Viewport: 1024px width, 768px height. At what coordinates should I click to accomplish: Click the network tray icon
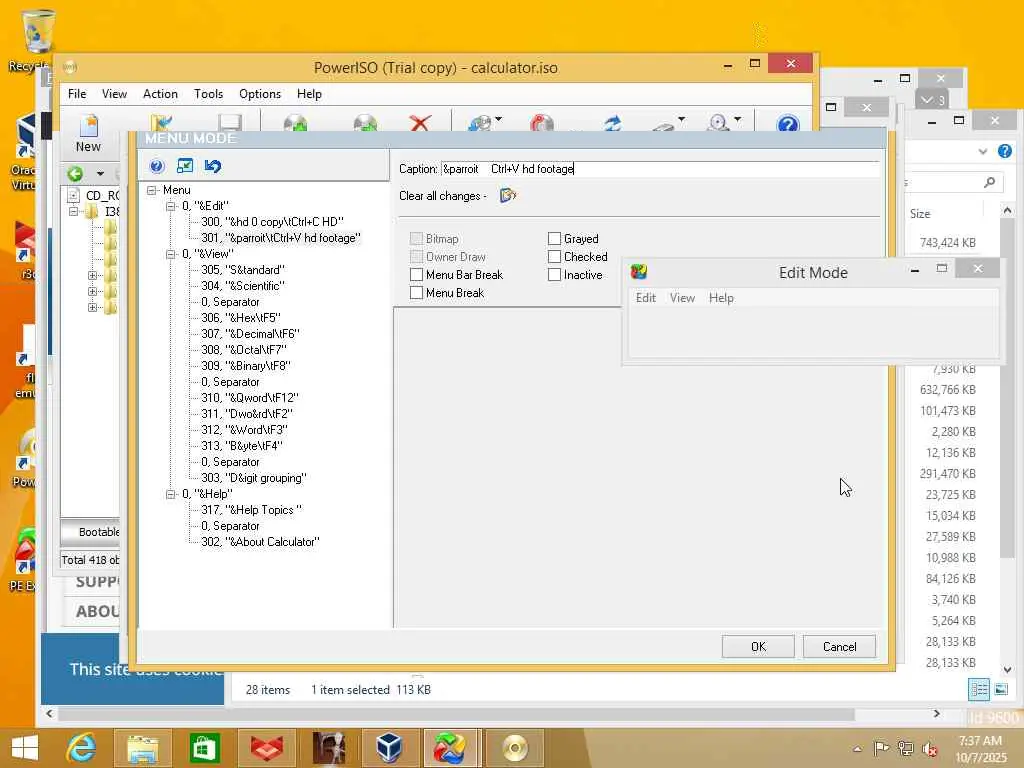coord(905,749)
